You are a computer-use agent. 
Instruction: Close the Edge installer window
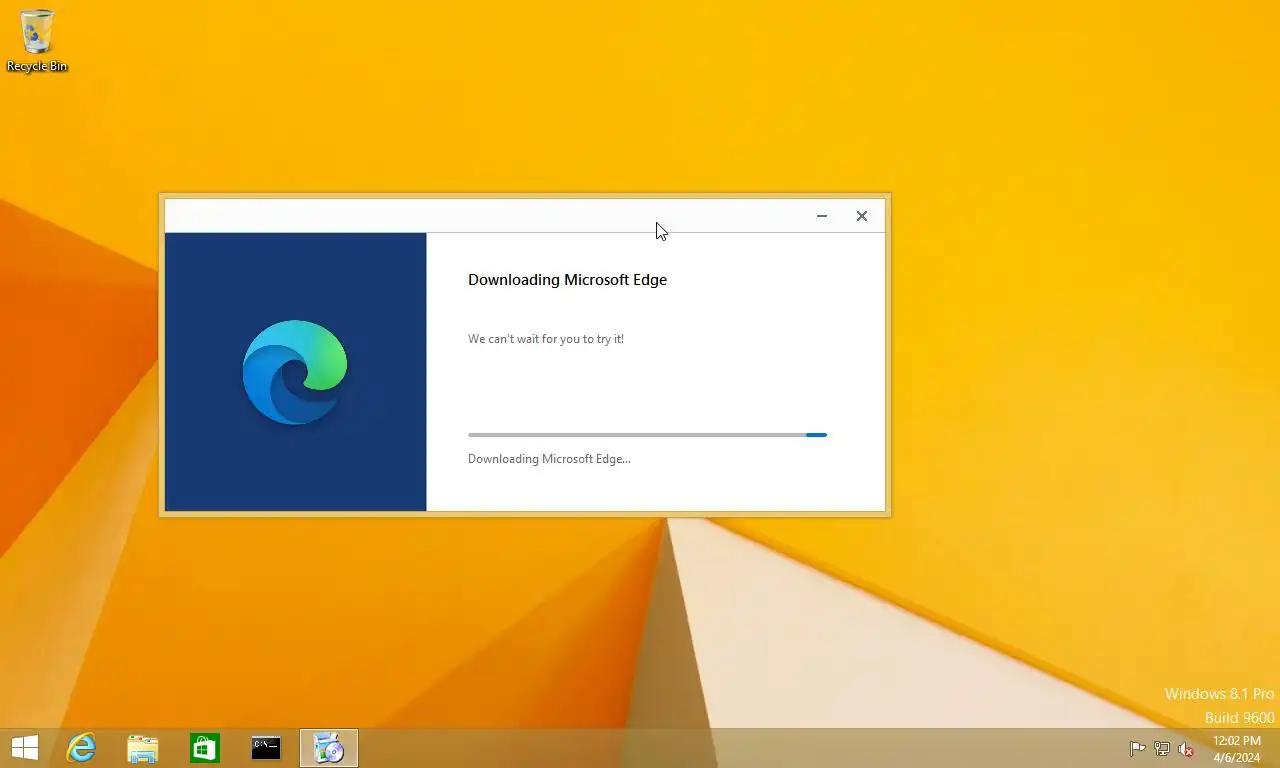(x=862, y=216)
